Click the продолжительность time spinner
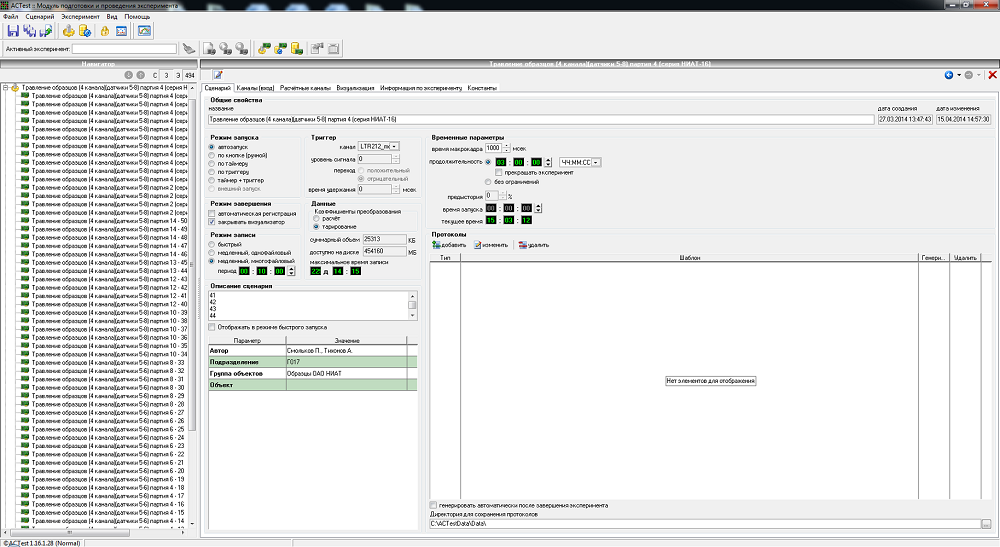The width and height of the screenshot is (1000, 547). click(x=548, y=163)
